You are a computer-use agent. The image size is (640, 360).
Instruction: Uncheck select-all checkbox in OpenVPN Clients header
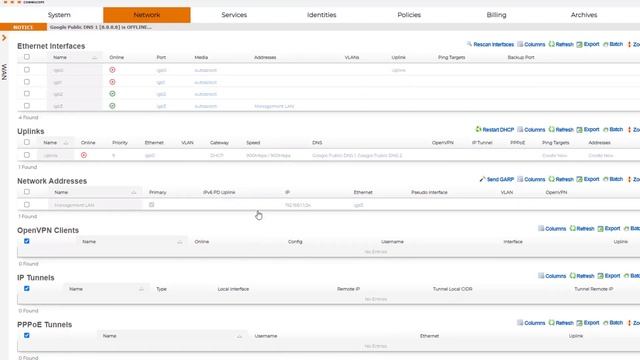[x=27, y=241]
